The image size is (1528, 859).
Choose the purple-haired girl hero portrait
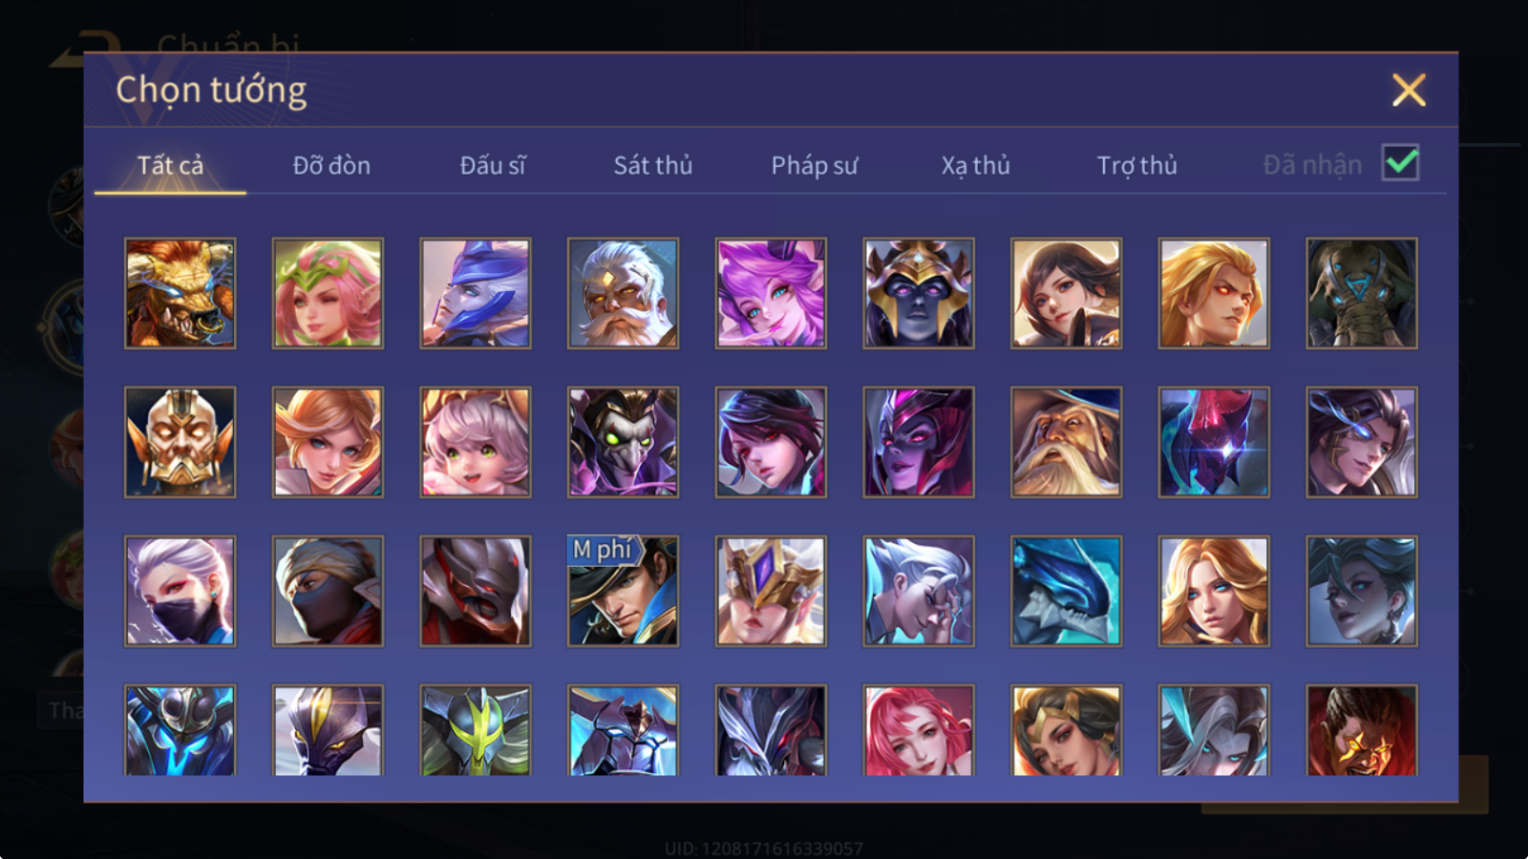(771, 293)
